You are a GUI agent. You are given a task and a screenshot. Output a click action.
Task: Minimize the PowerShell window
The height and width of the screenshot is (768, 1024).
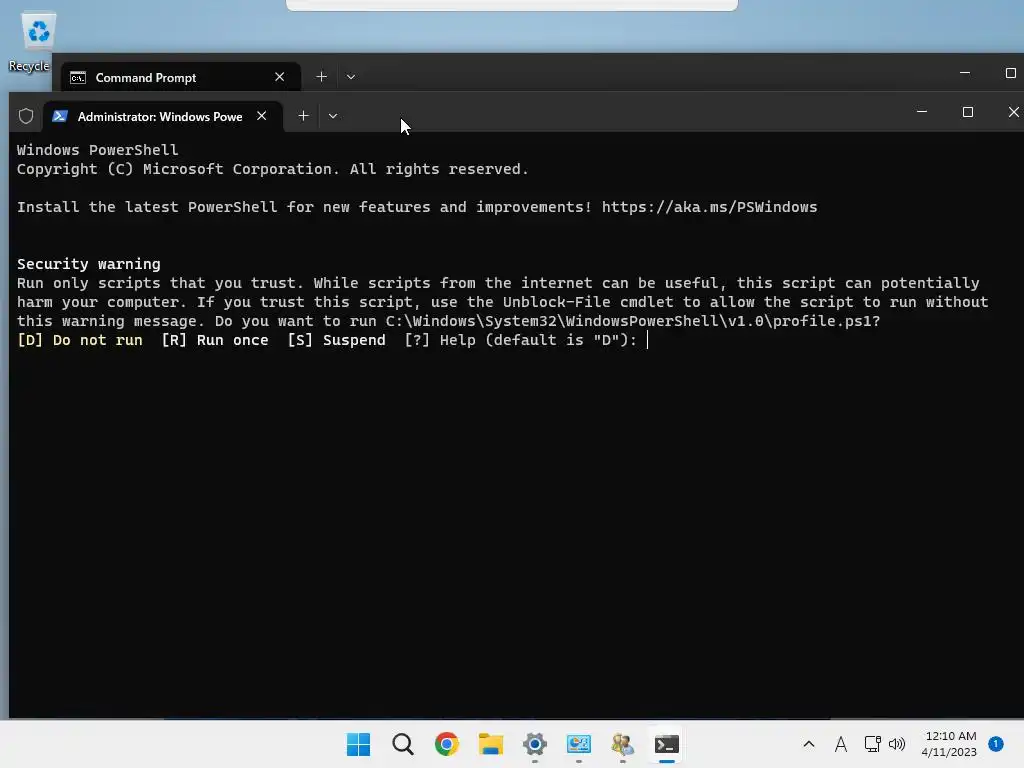click(922, 112)
